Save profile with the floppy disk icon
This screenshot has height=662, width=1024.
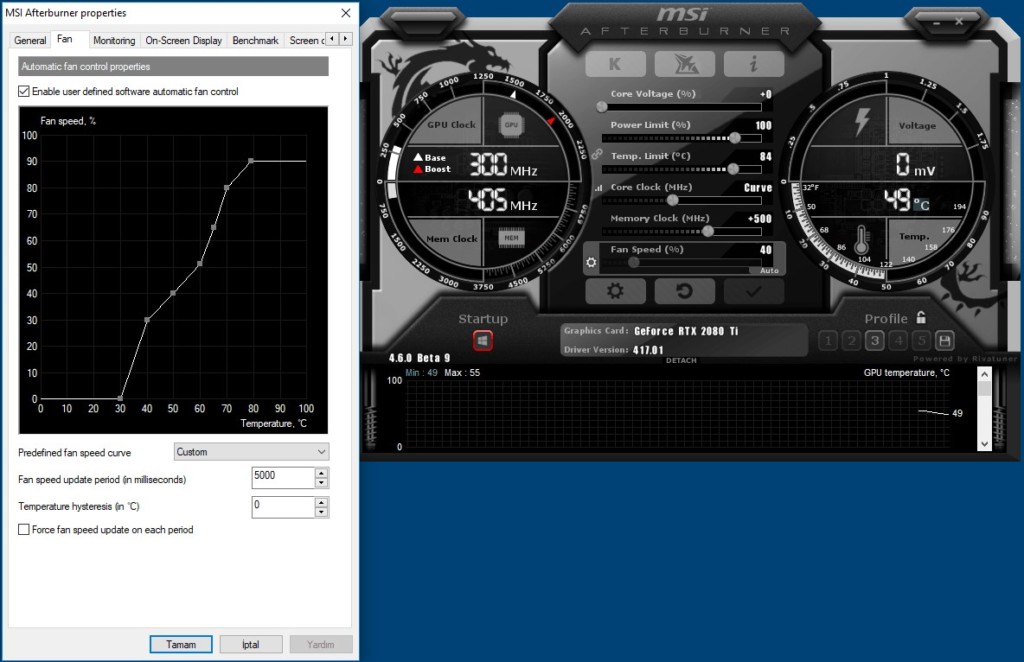944,340
